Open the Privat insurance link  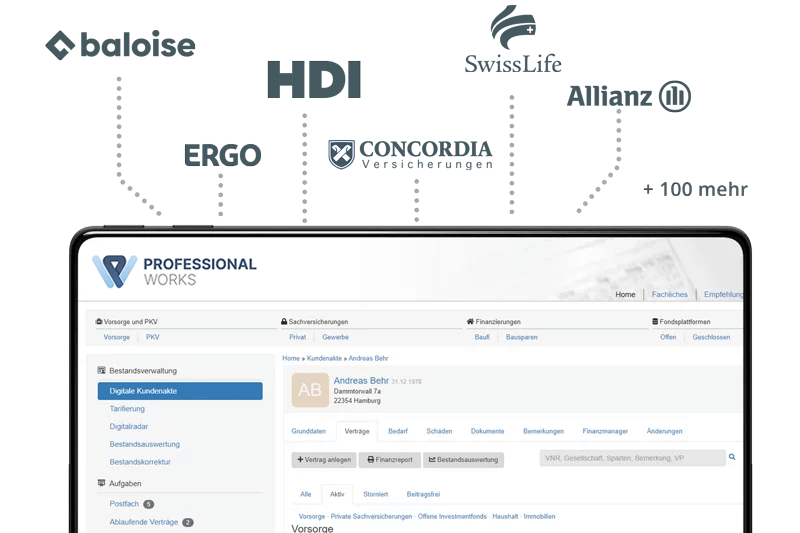(297, 337)
